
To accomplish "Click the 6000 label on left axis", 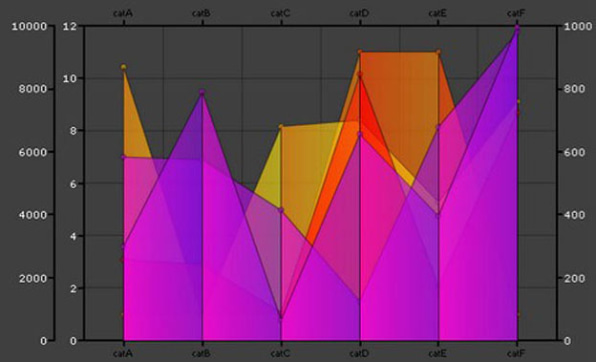I will (33, 152).
